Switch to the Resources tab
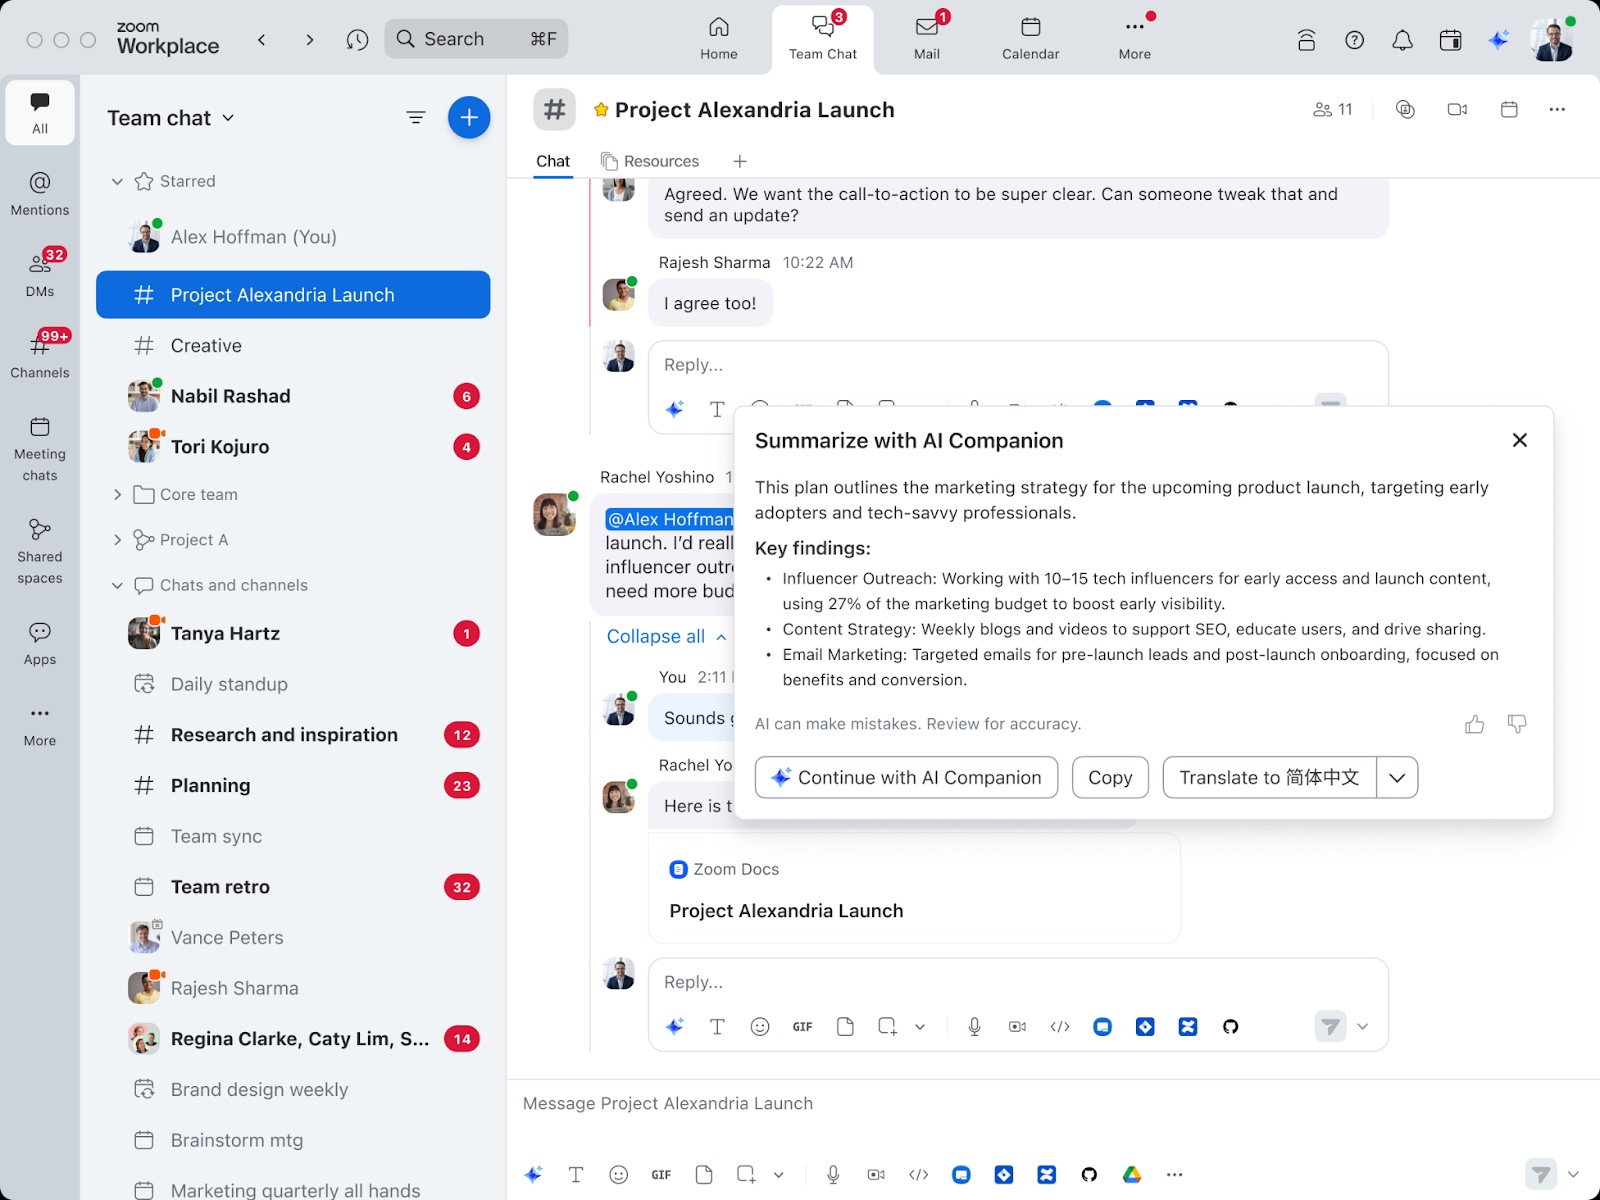Viewport: 1600px width, 1200px height. point(650,161)
